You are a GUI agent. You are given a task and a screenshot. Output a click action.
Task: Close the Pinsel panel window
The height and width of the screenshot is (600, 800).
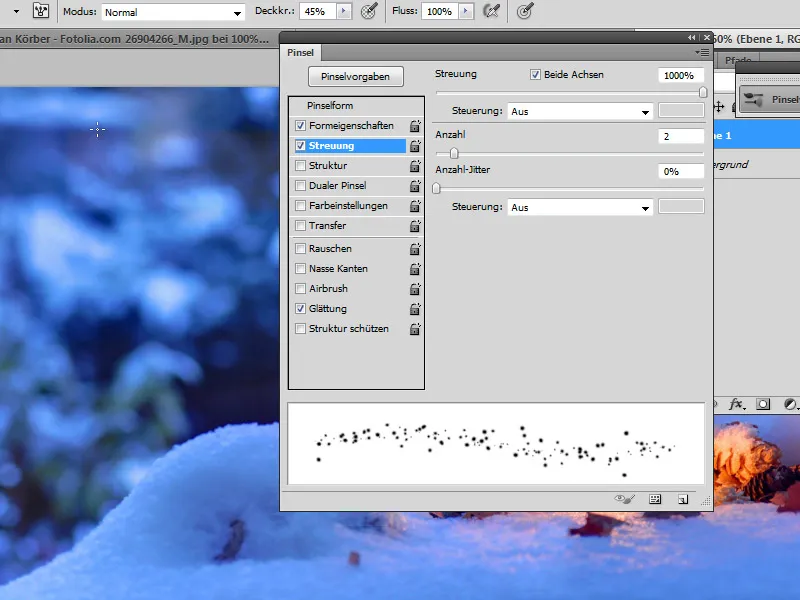tap(707, 37)
